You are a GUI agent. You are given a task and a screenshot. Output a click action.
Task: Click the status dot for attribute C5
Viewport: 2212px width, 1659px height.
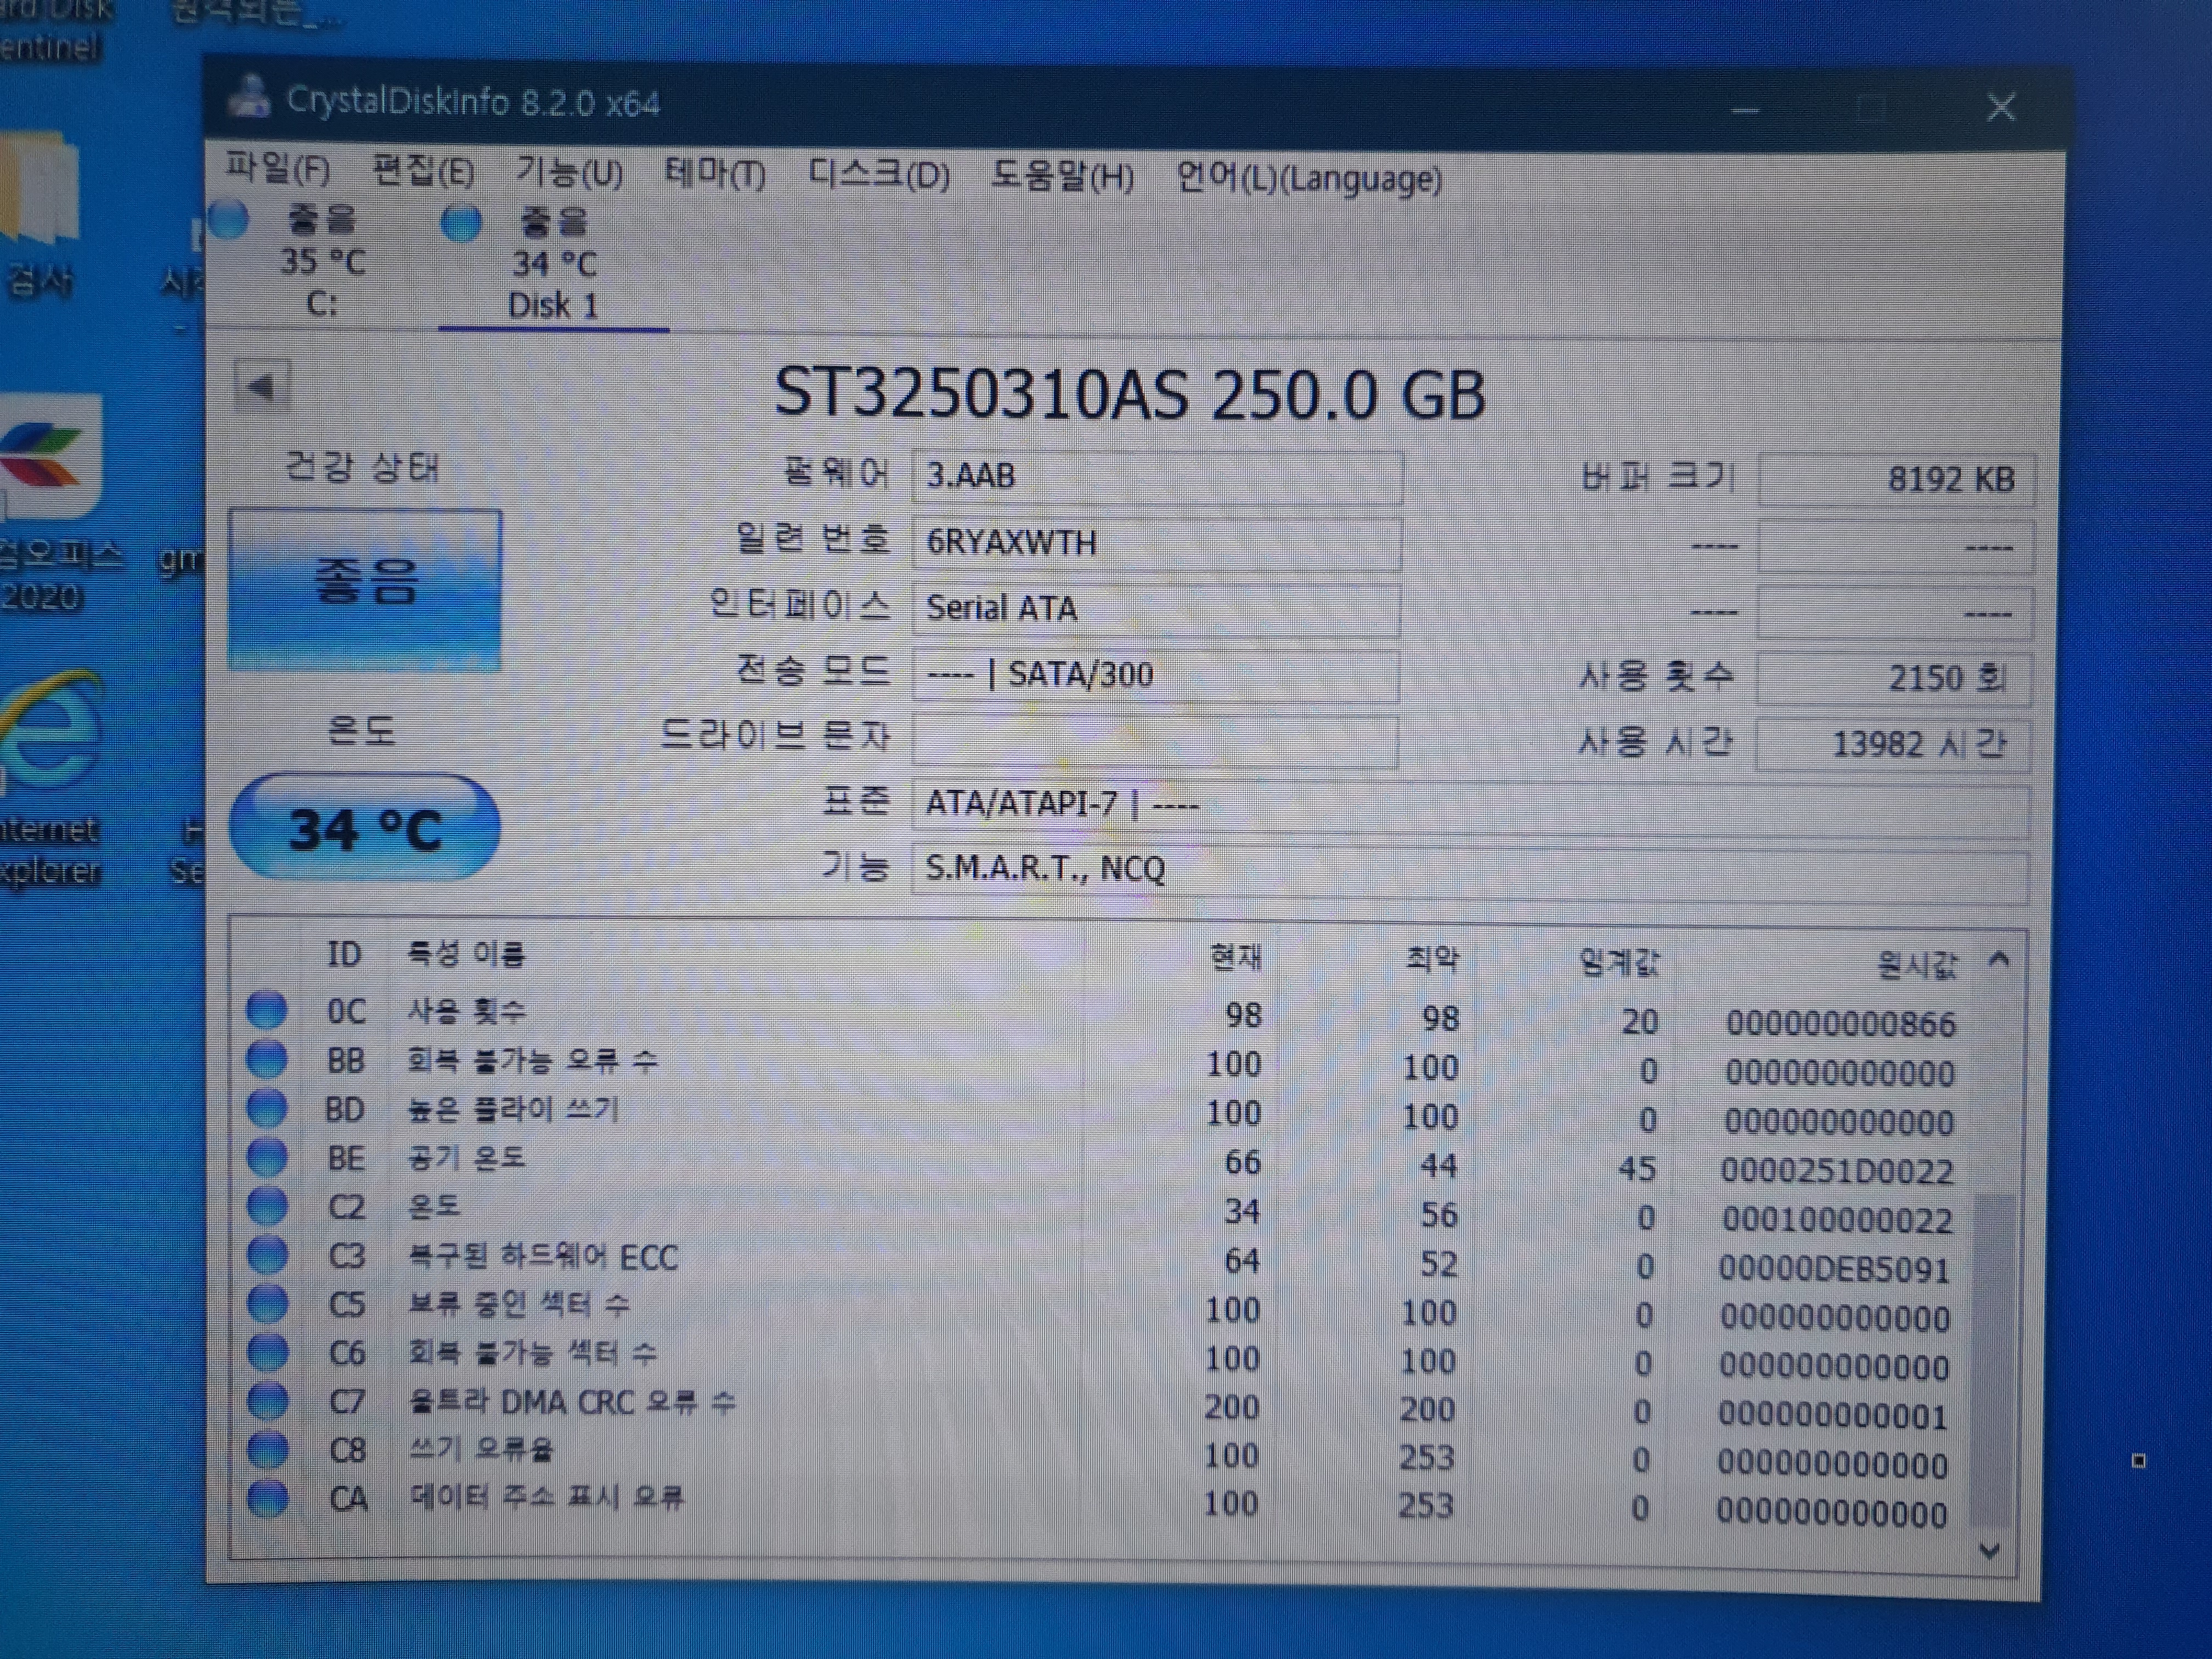[268, 1304]
